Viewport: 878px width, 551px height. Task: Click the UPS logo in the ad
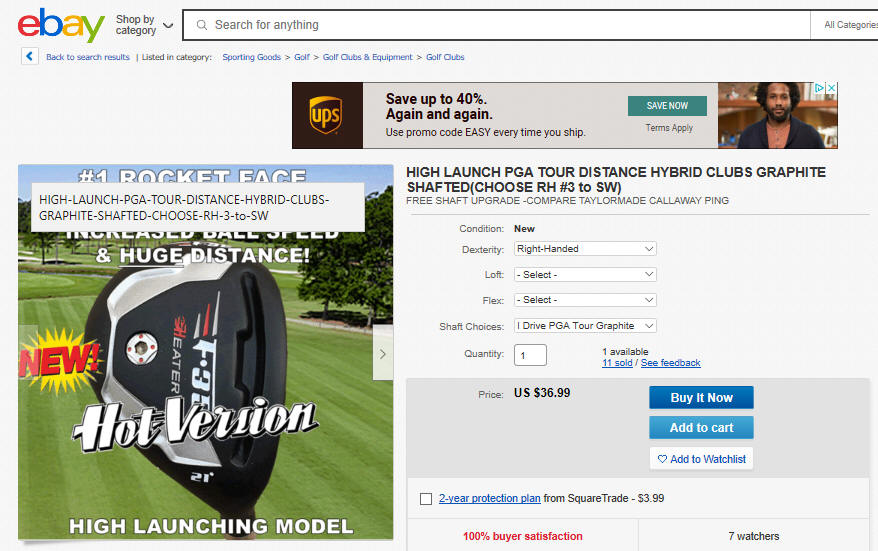point(326,115)
